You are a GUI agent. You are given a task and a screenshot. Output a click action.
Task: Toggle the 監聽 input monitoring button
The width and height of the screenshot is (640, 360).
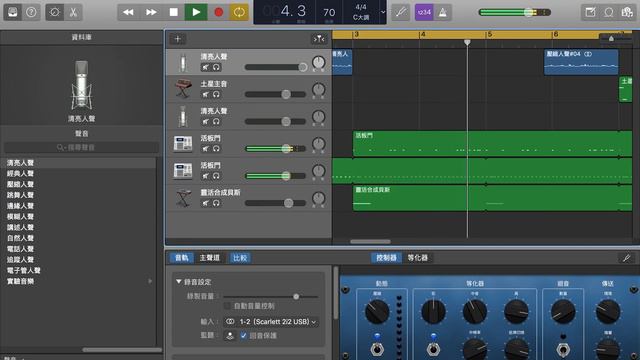pos(230,336)
